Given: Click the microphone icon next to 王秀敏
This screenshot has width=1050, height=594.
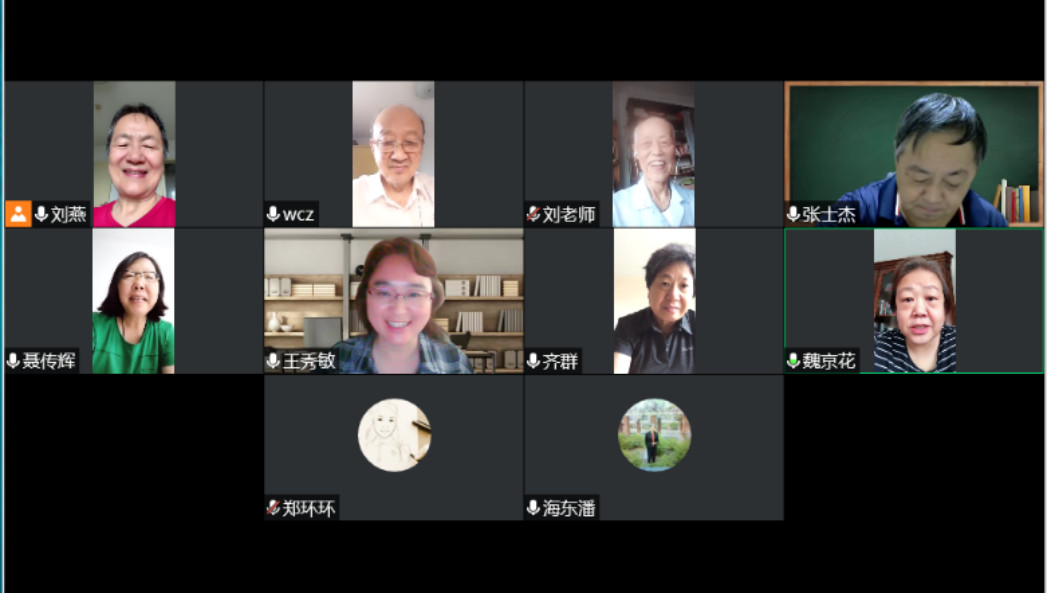Looking at the screenshot, I should (273, 361).
